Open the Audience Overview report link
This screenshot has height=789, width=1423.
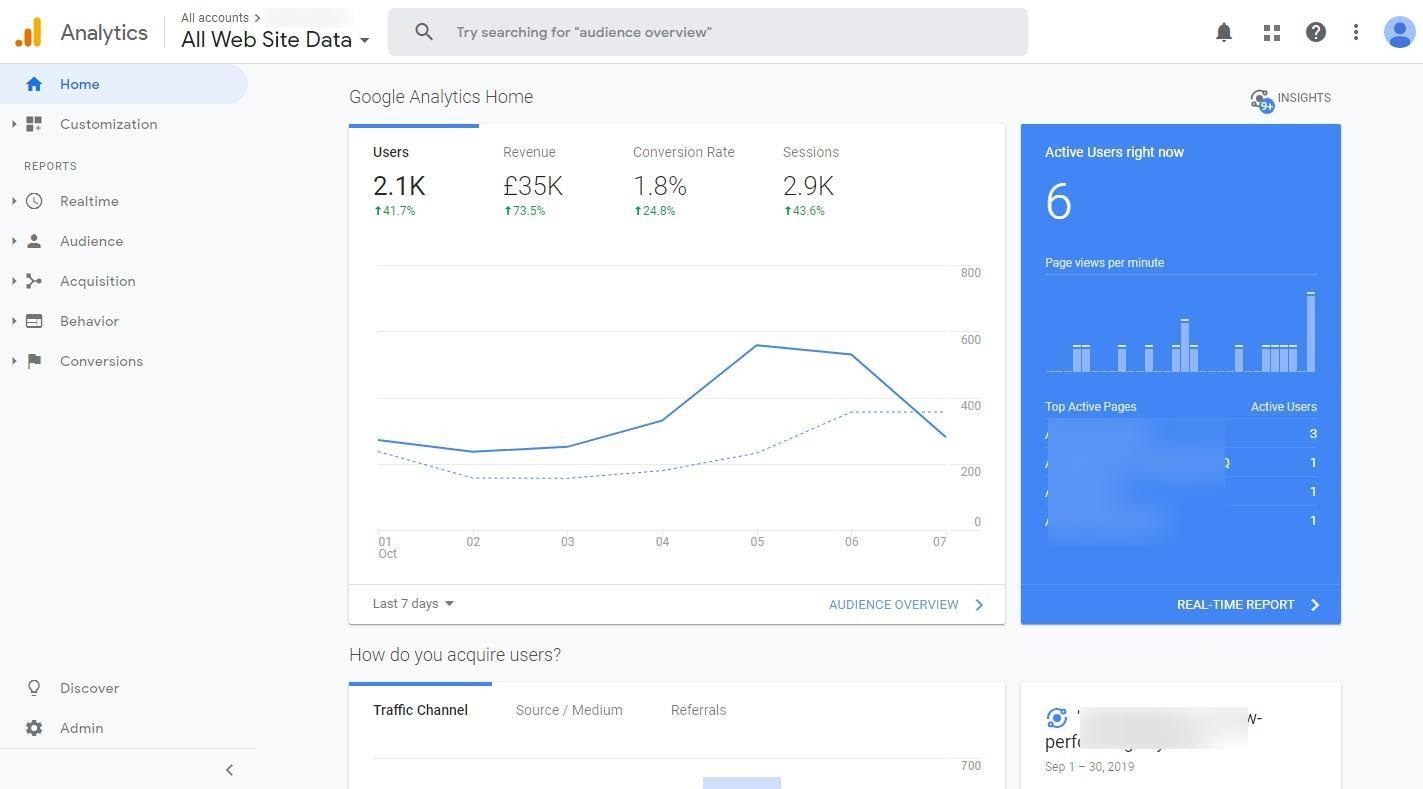[893, 604]
